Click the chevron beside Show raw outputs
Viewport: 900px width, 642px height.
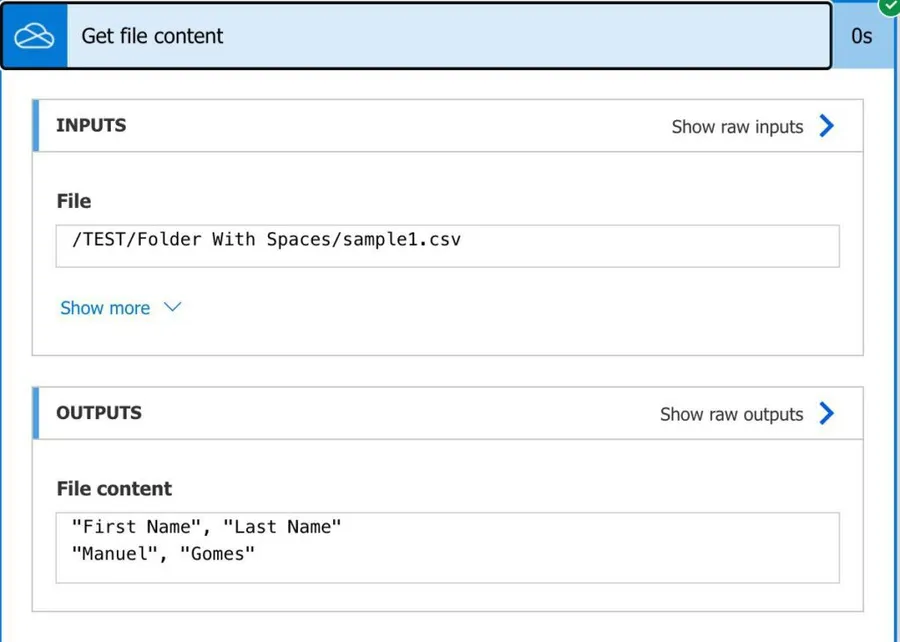click(826, 413)
